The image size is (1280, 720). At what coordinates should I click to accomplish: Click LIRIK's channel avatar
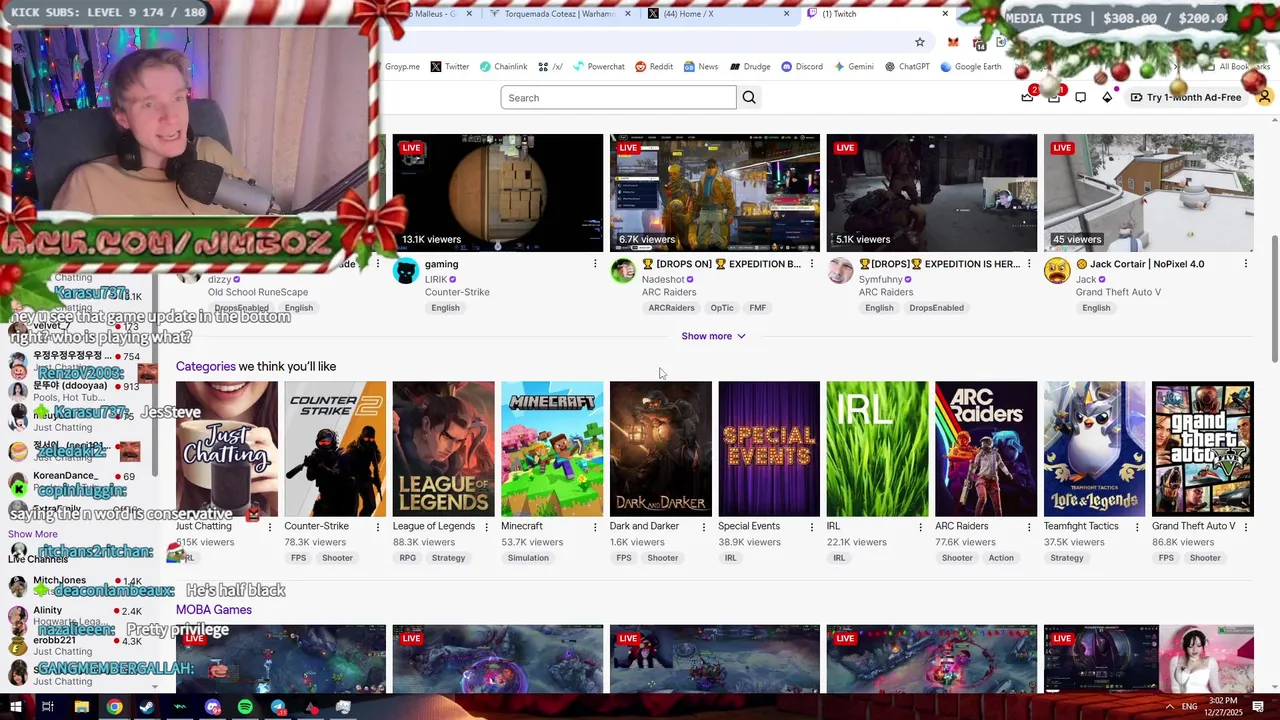click(x=406, y=271)
